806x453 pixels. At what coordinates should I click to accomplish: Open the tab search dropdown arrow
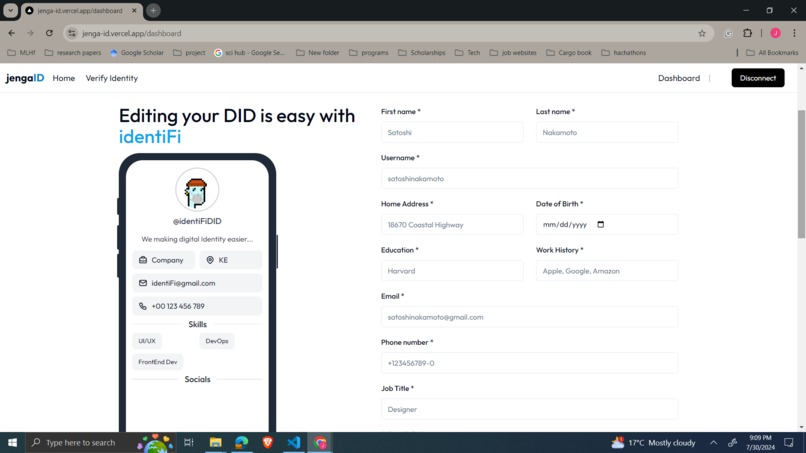click(x=10, y=10)
